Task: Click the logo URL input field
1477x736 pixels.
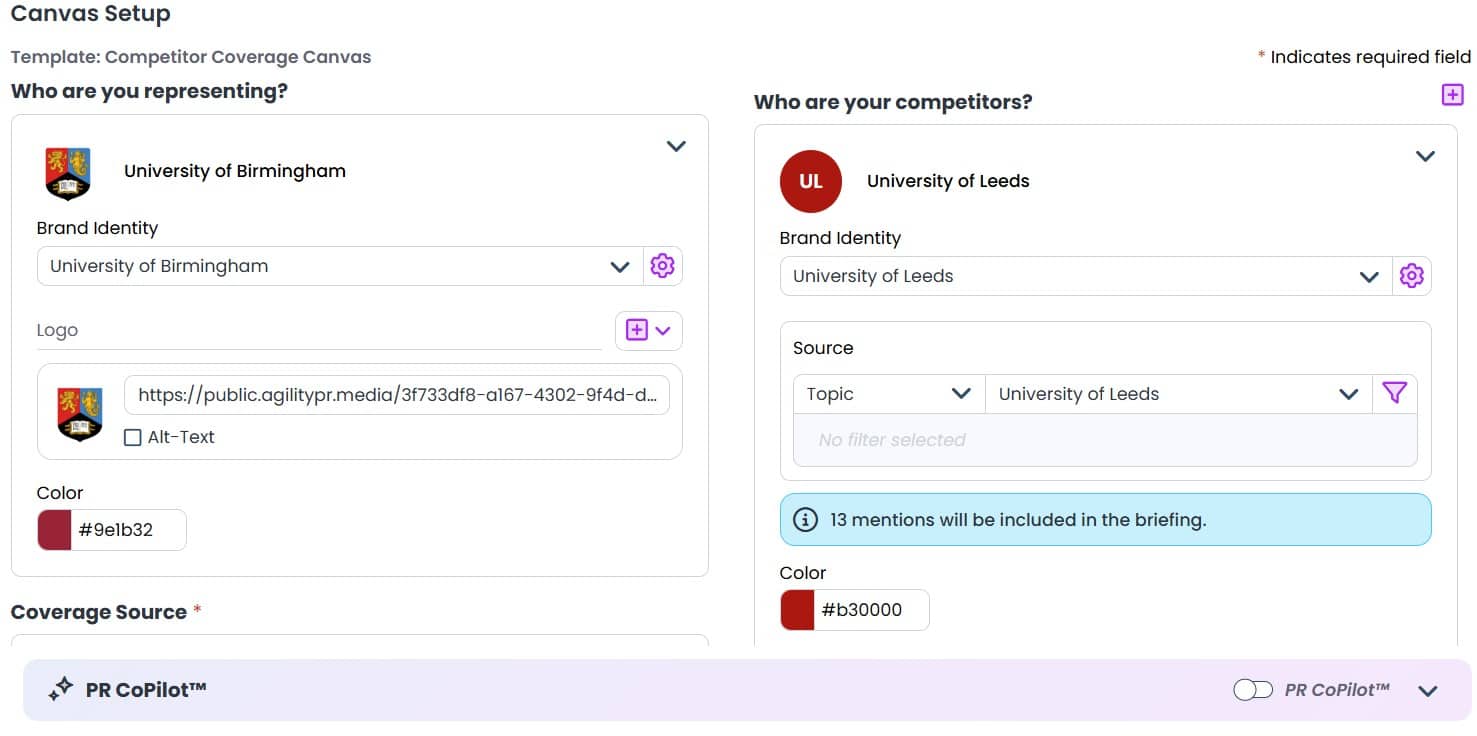Action: (x=397, y=395)
